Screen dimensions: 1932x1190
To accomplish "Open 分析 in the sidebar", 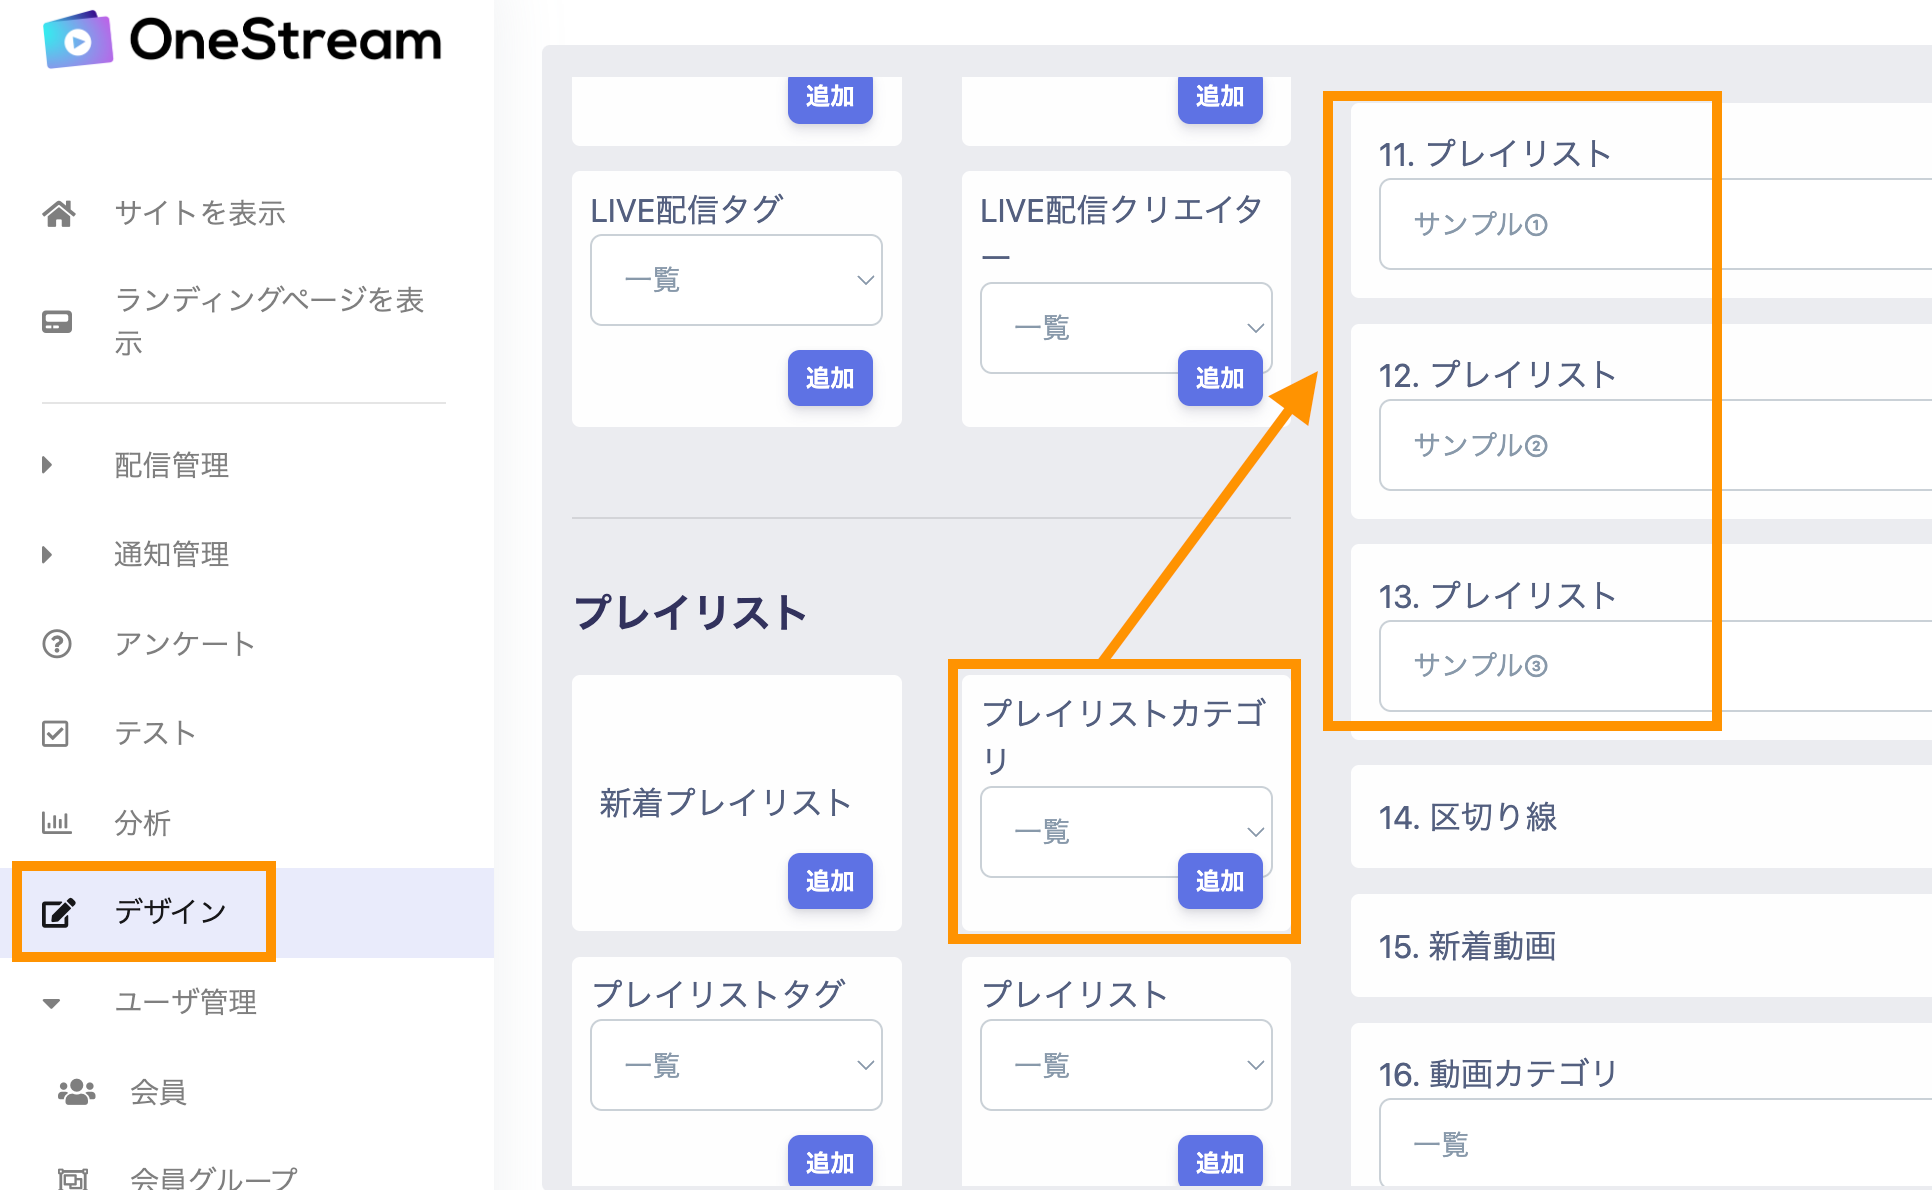I will (142, 823).
